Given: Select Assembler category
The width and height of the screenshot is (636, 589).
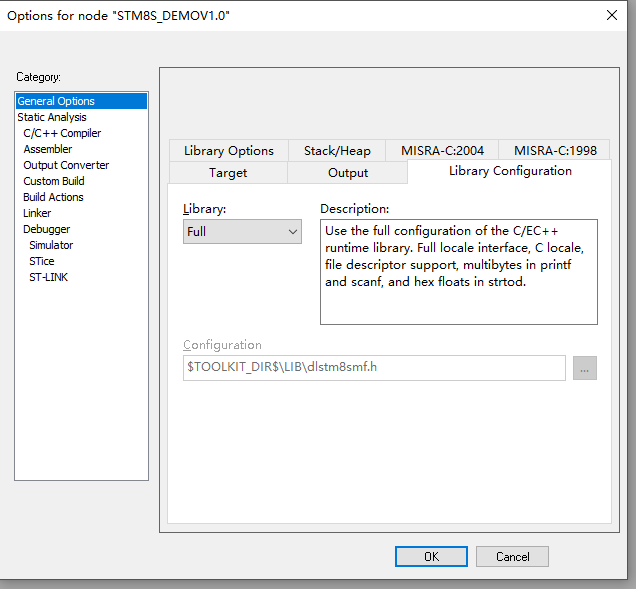Looking at the screenshot, I should (47, 149).
